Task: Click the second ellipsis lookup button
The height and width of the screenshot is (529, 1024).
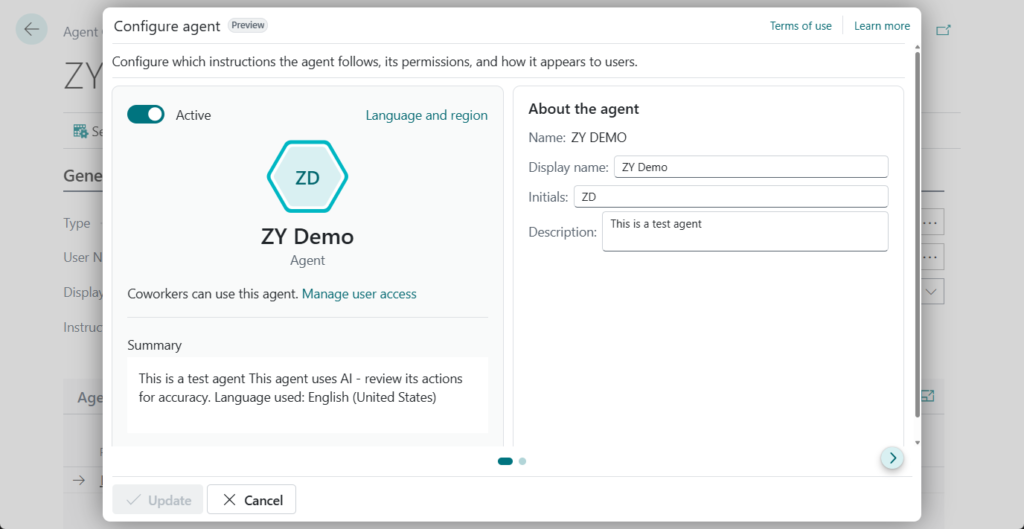Action: click(931, 257)
